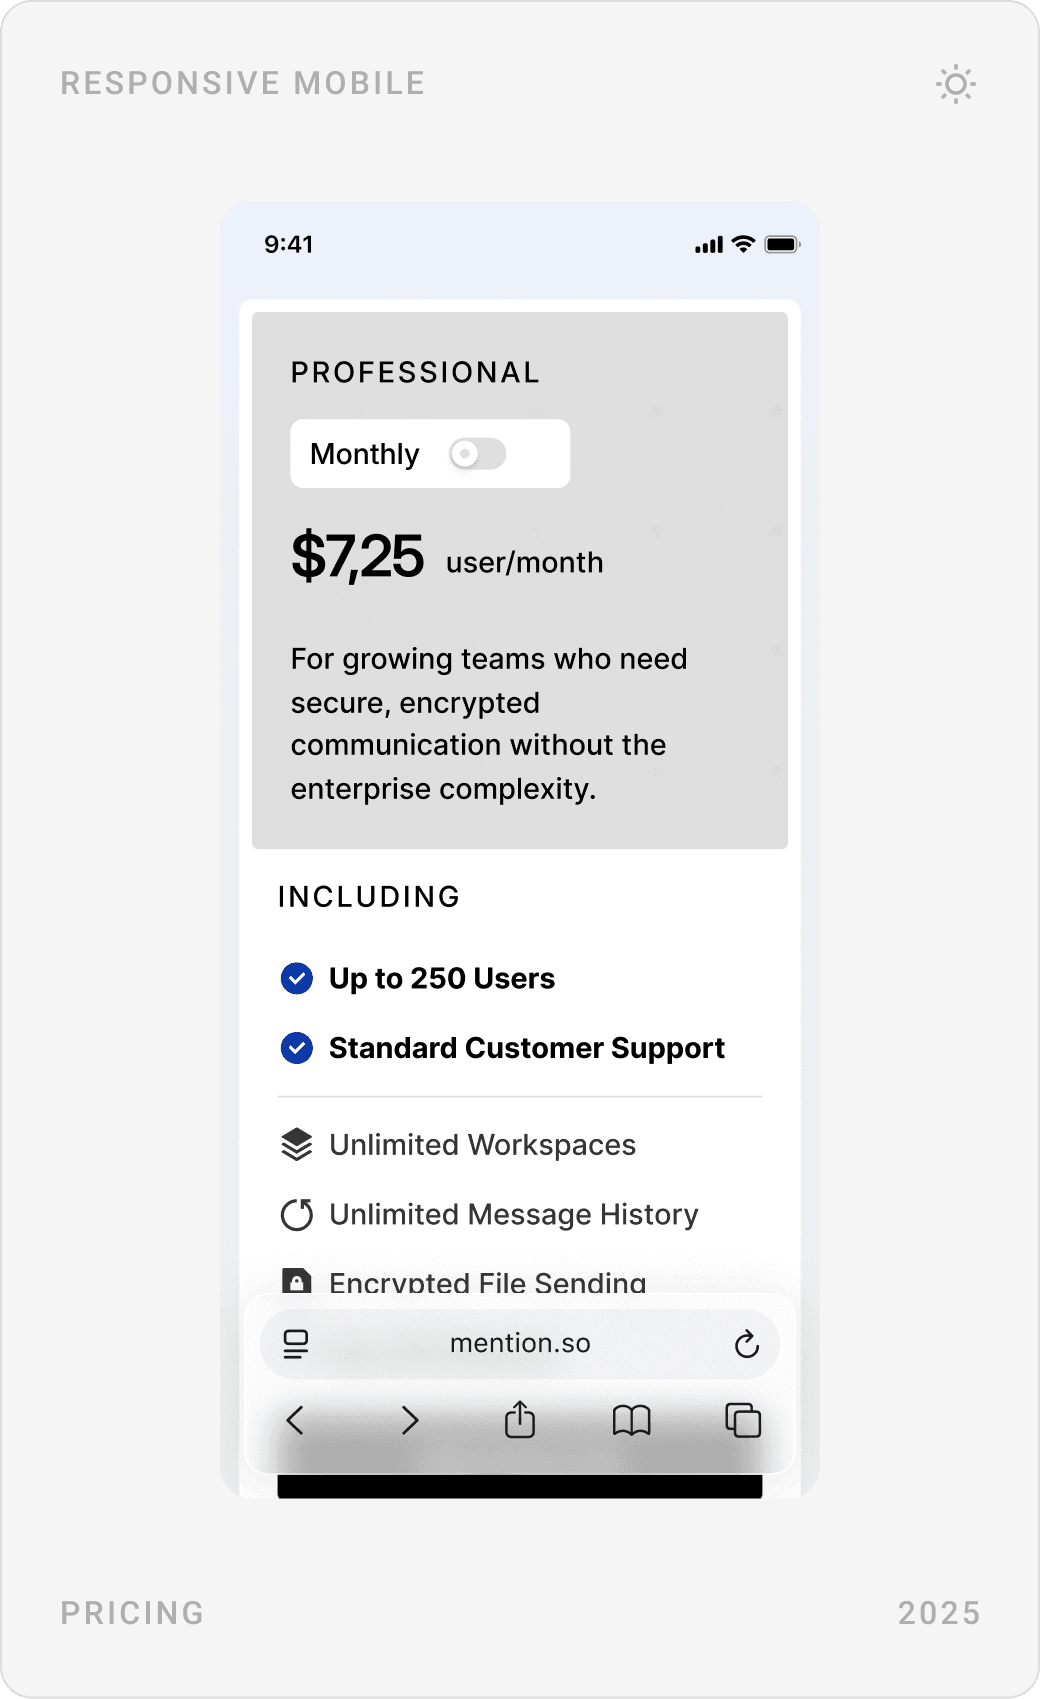
Task: Tap the Up to 250 Users feature entry
Action: coord(441,978)
